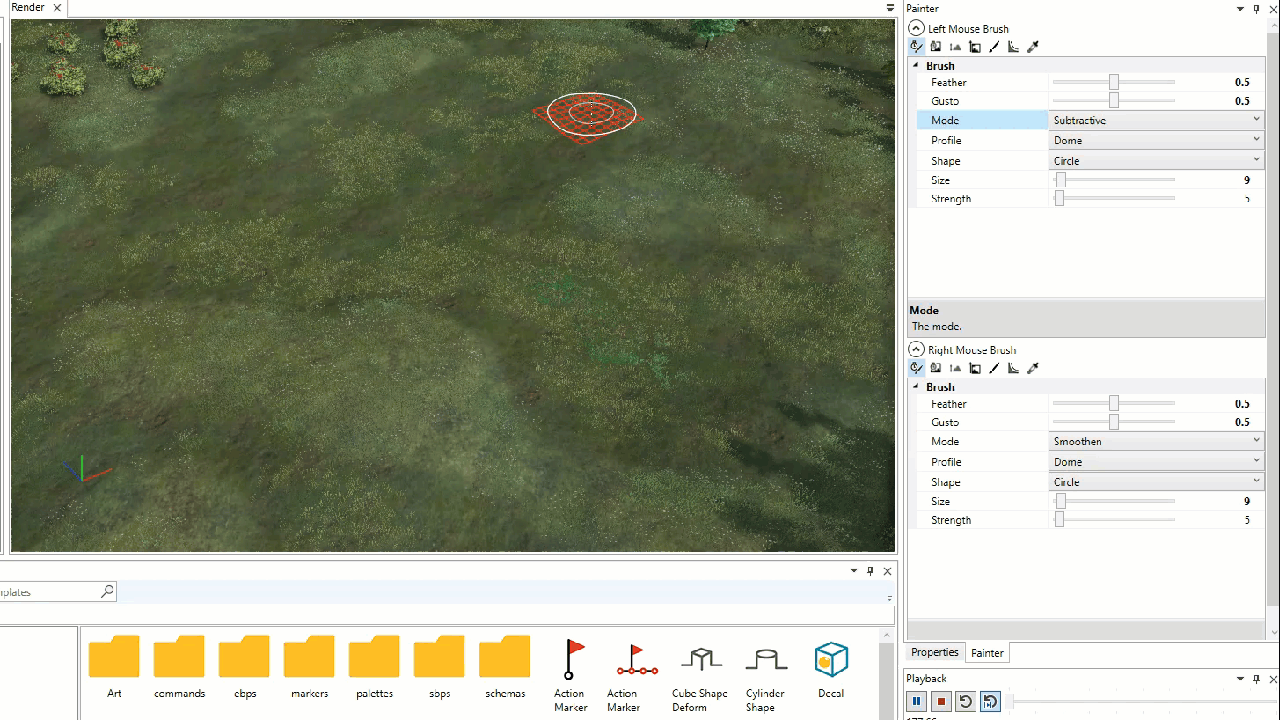Open the left brush Shape dropdown
Screen dimensions: 1280x720
[x=1156, y=161]
